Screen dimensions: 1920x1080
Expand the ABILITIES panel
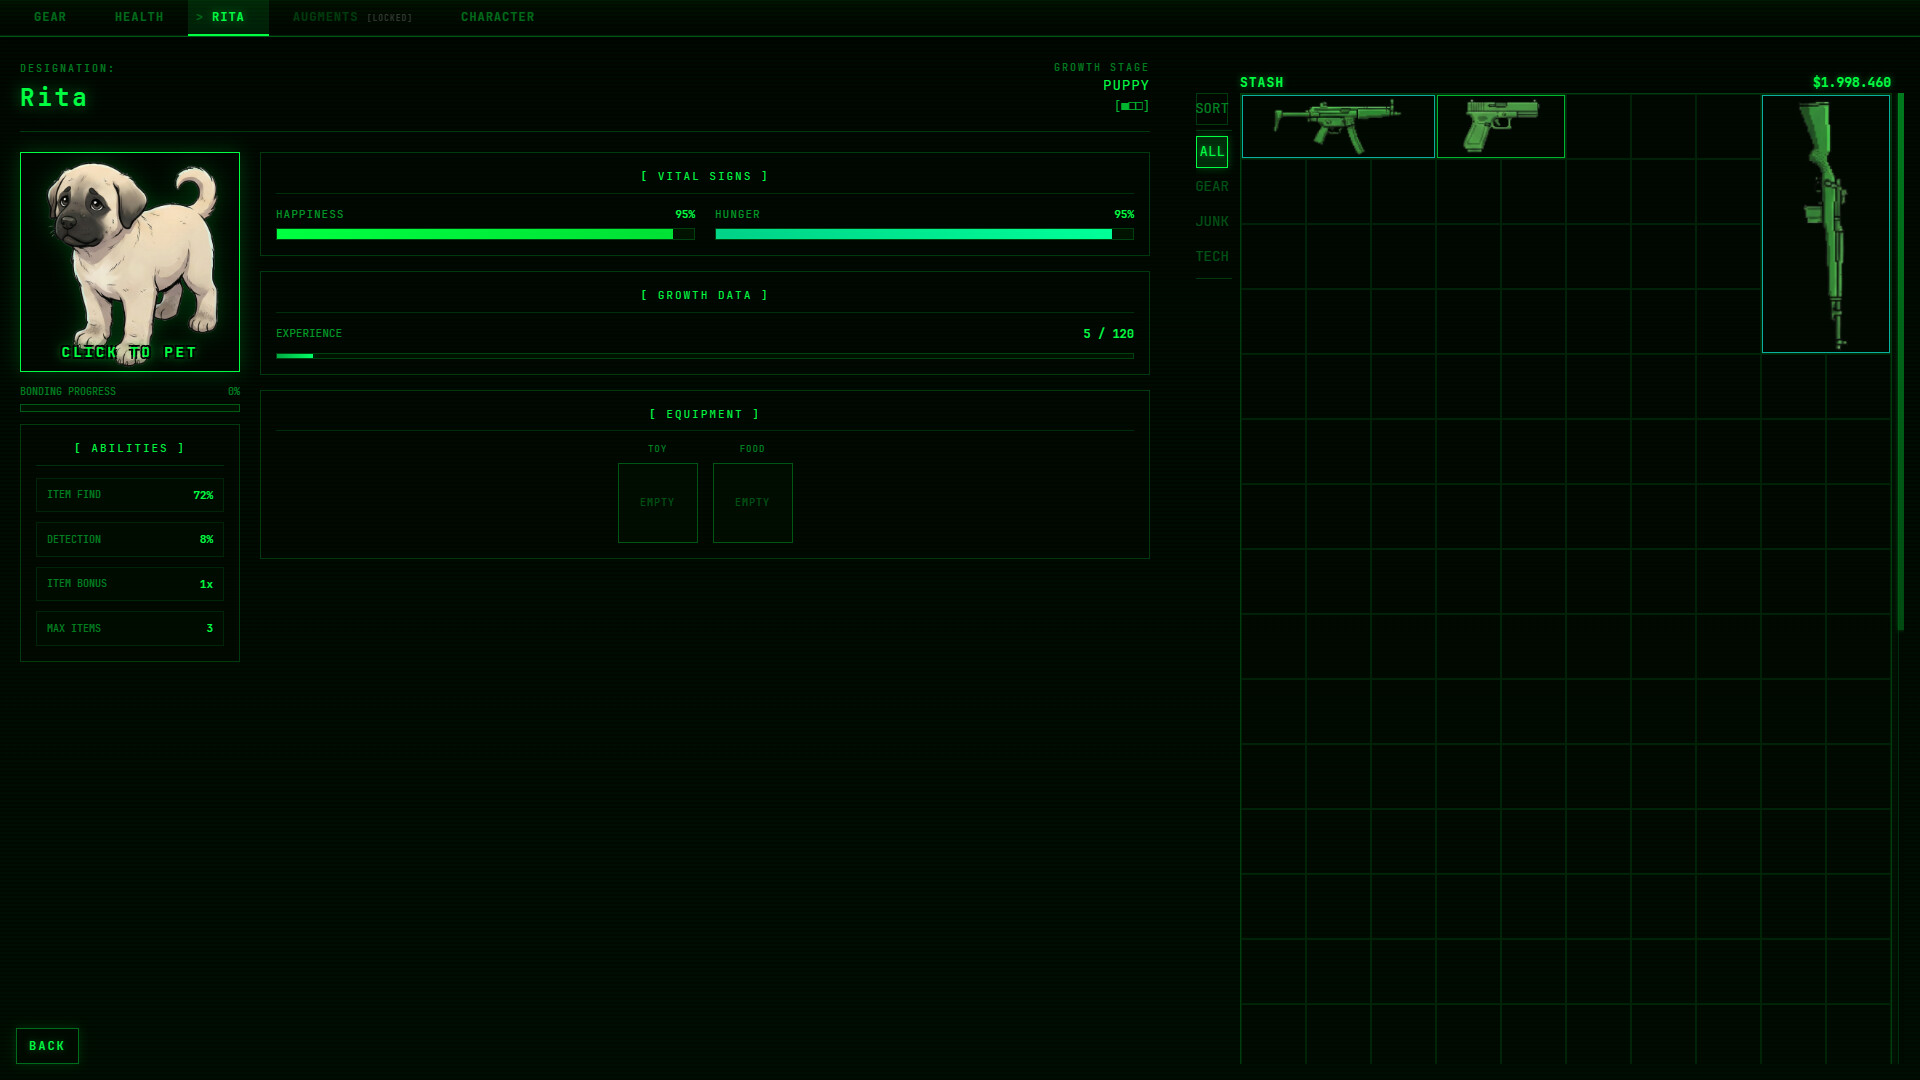click(x=129, y=448)
